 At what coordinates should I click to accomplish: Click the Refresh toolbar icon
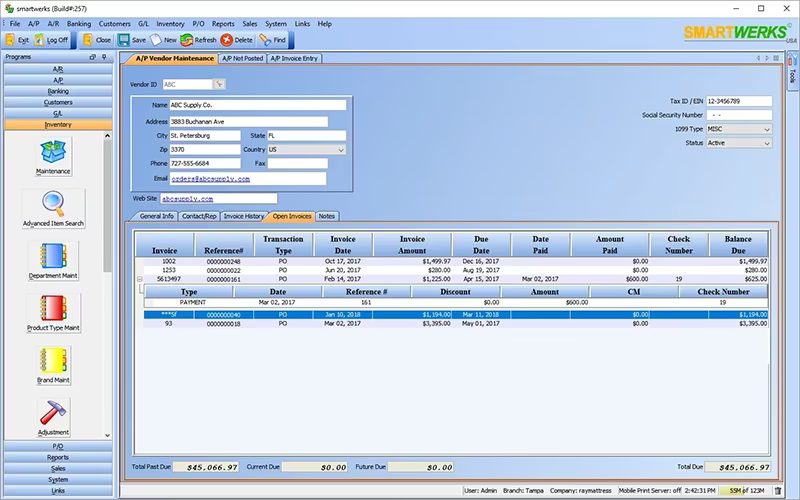[x=198, y=40]
